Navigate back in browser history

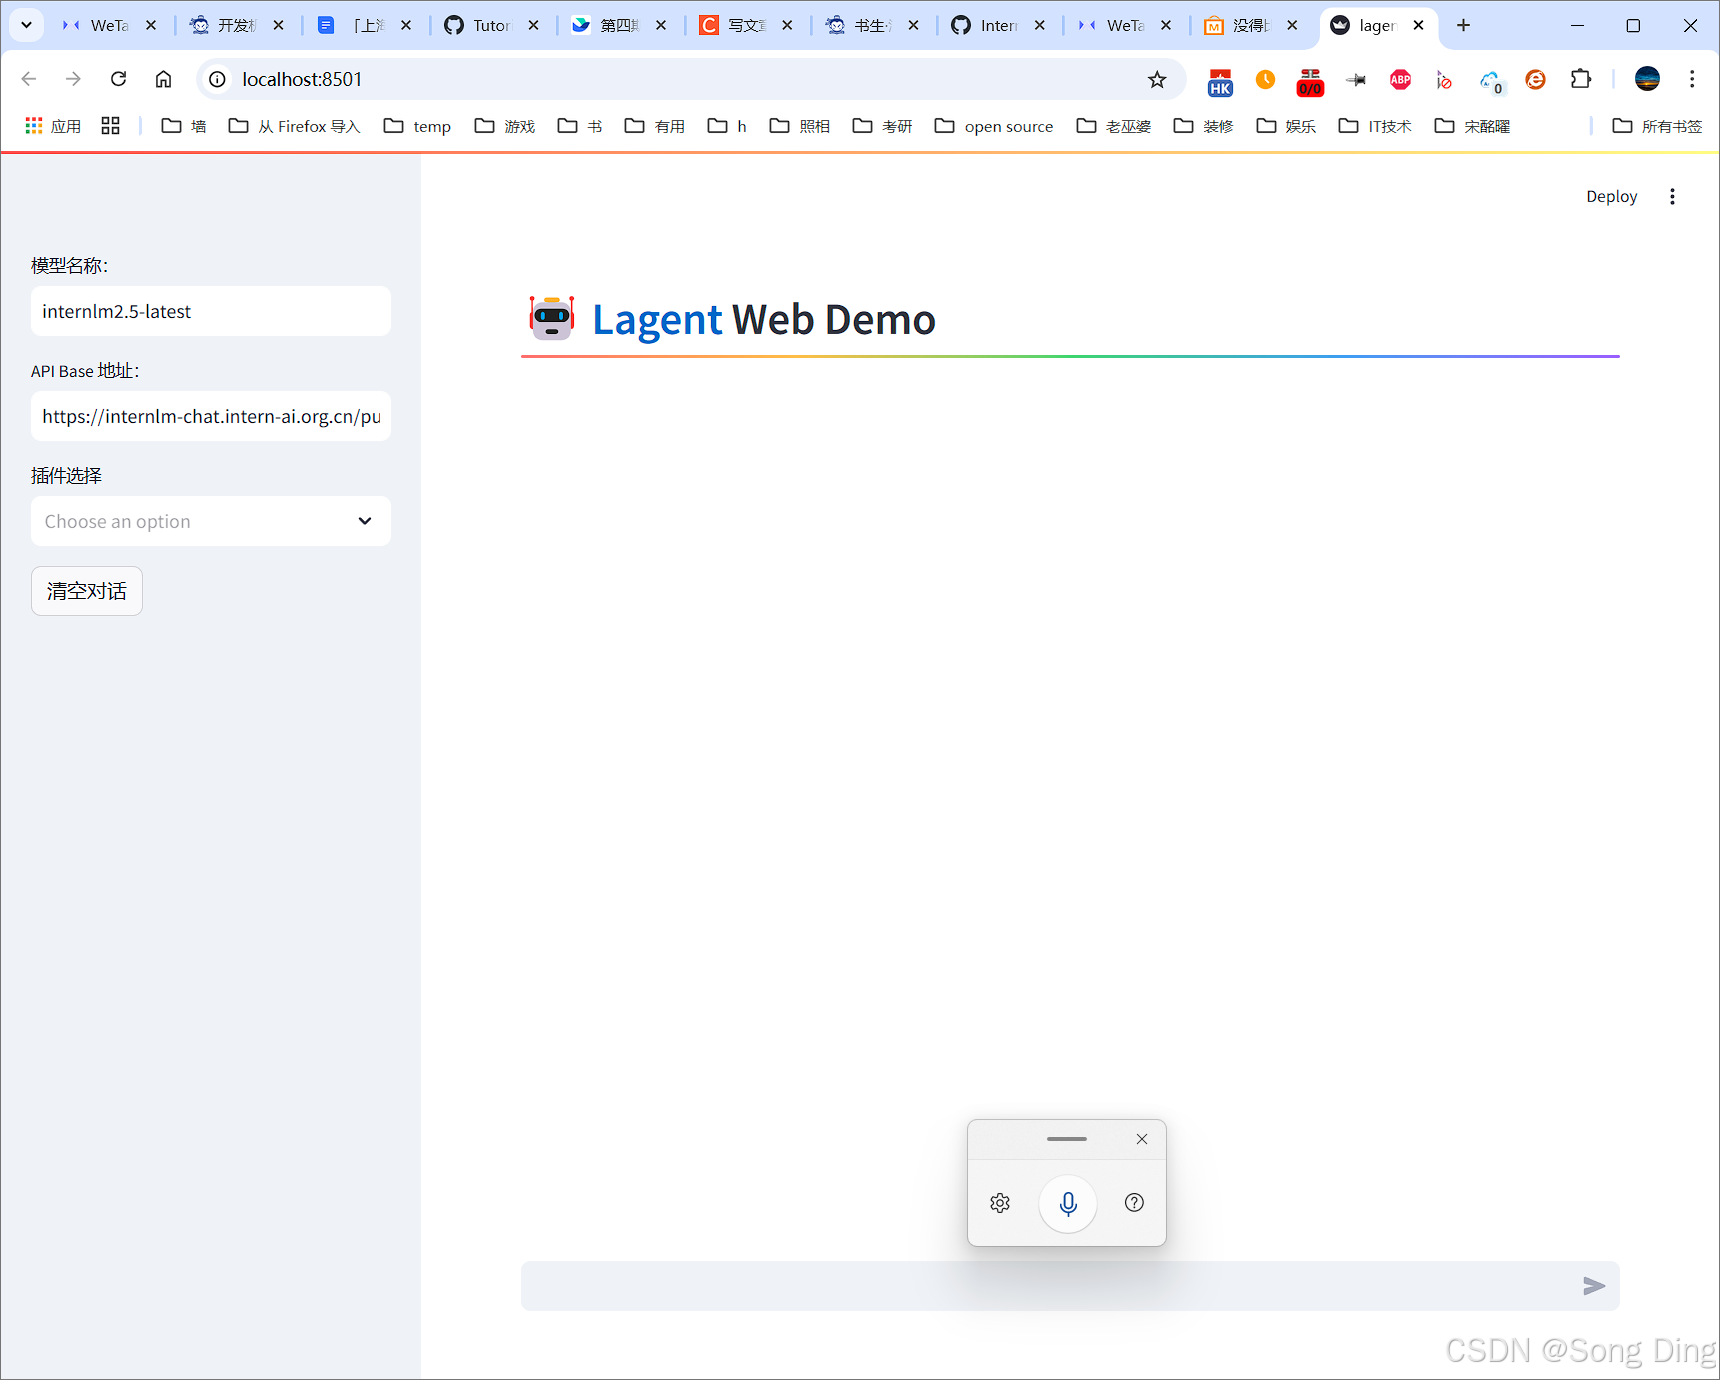28,79
